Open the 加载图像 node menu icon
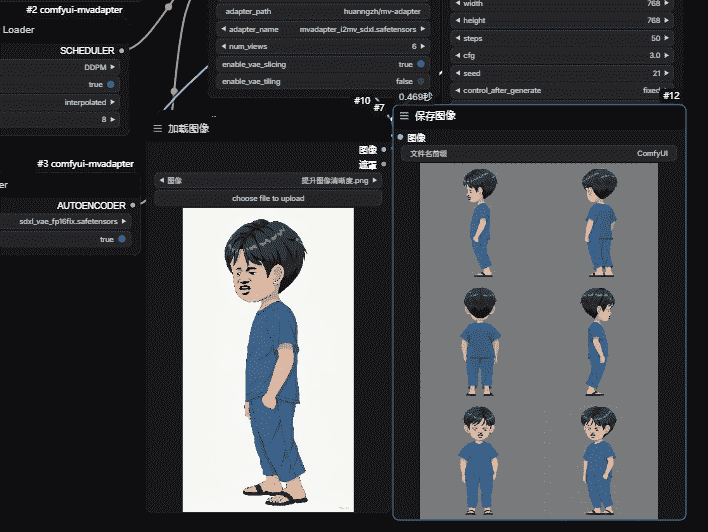708x532 pixels. pos(158,129)
